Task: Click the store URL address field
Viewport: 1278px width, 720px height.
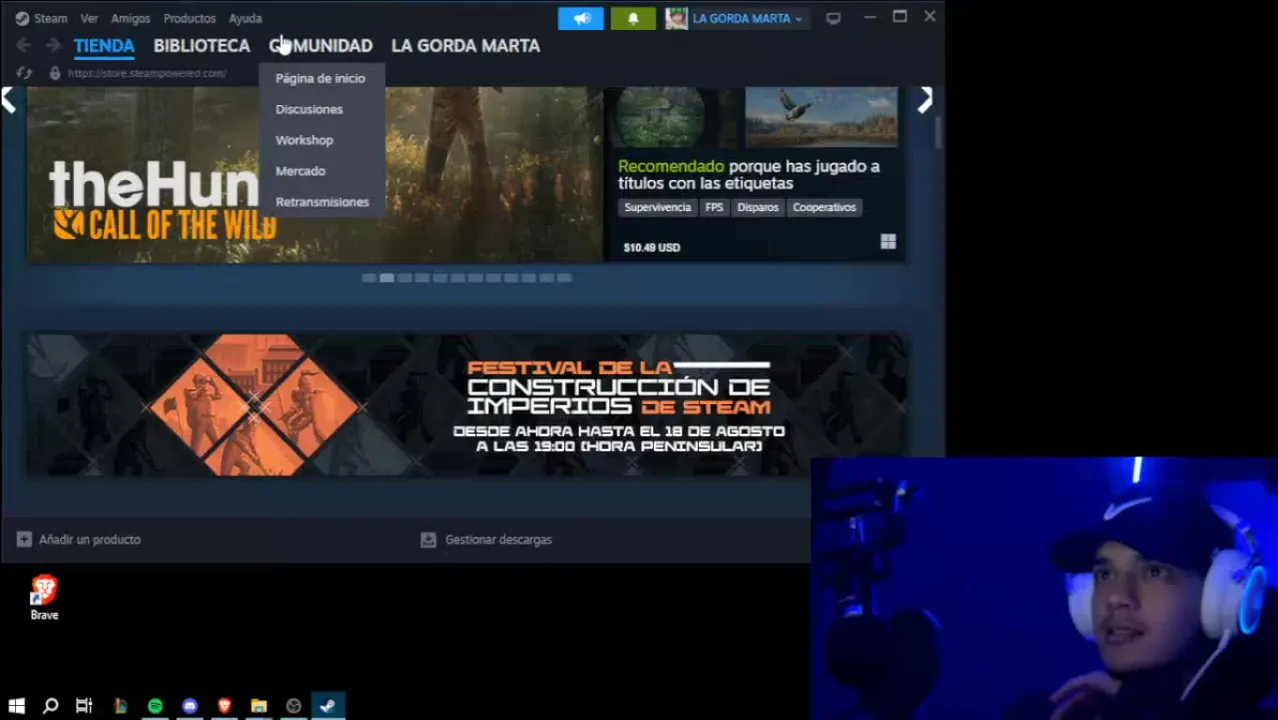Action: (x=148, y=73)
